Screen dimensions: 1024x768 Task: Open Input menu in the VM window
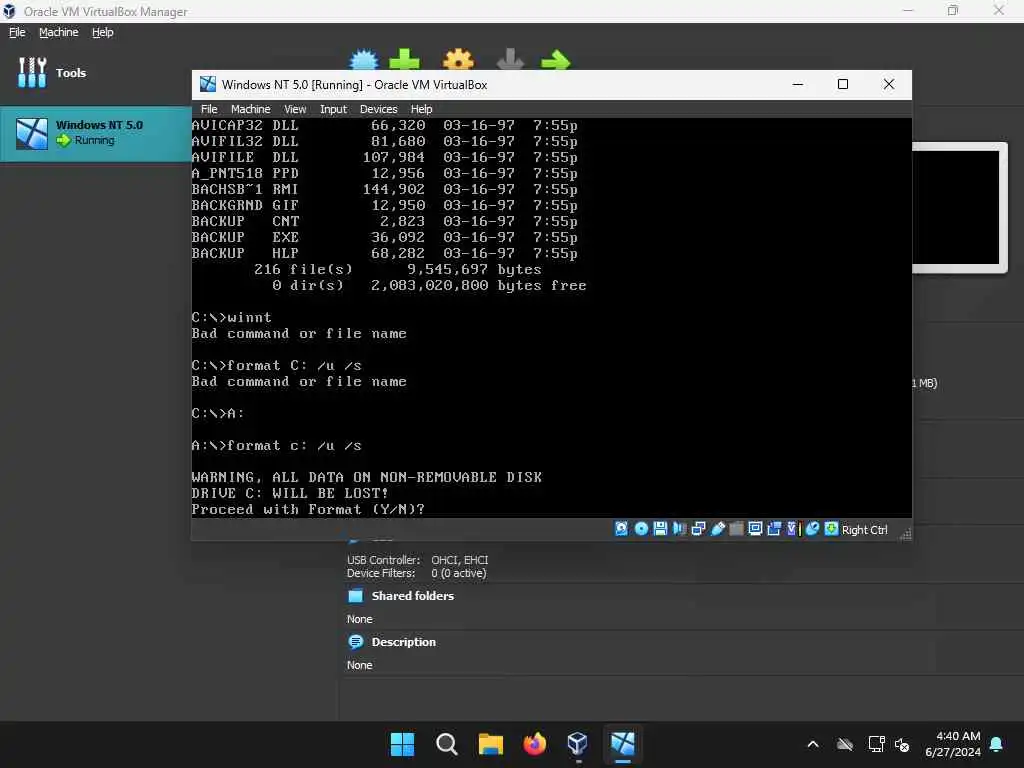333,109
